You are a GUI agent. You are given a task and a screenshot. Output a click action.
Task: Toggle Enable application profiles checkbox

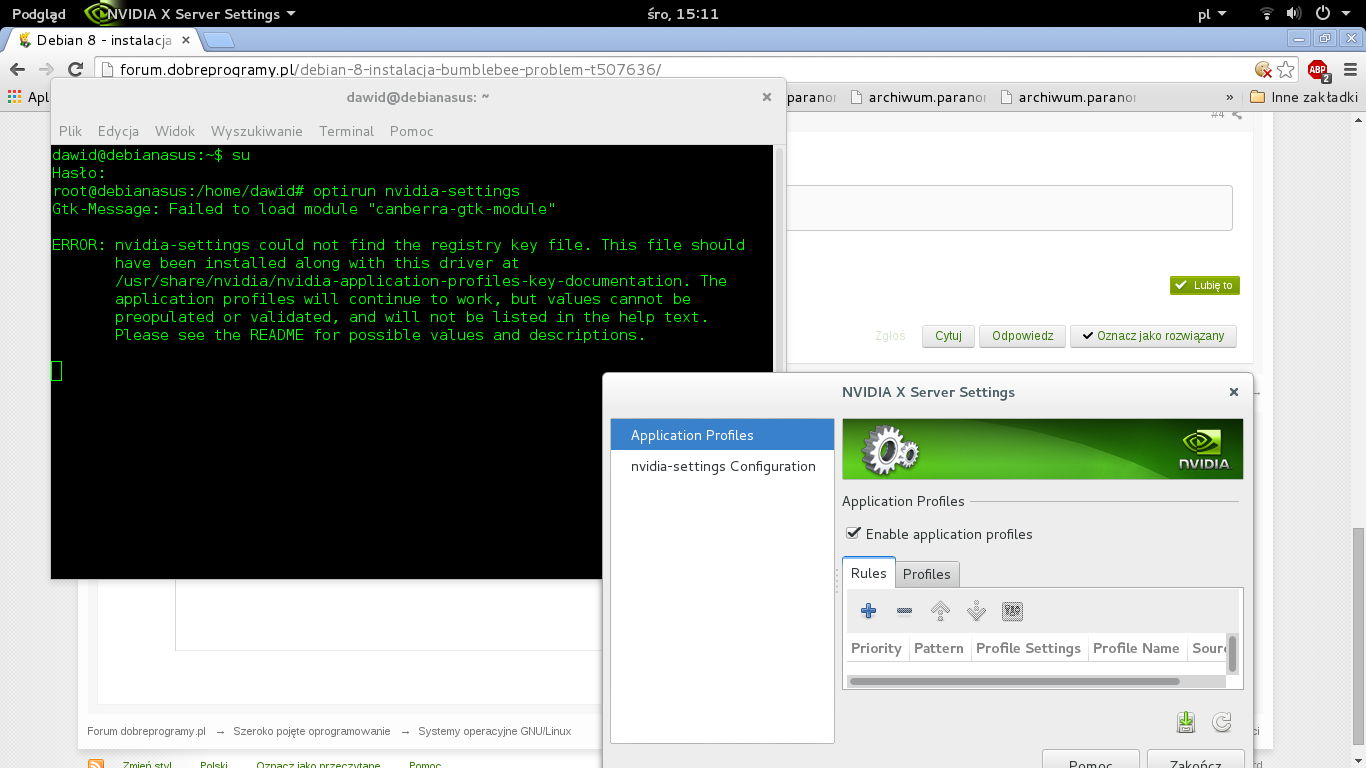point(853,533)
